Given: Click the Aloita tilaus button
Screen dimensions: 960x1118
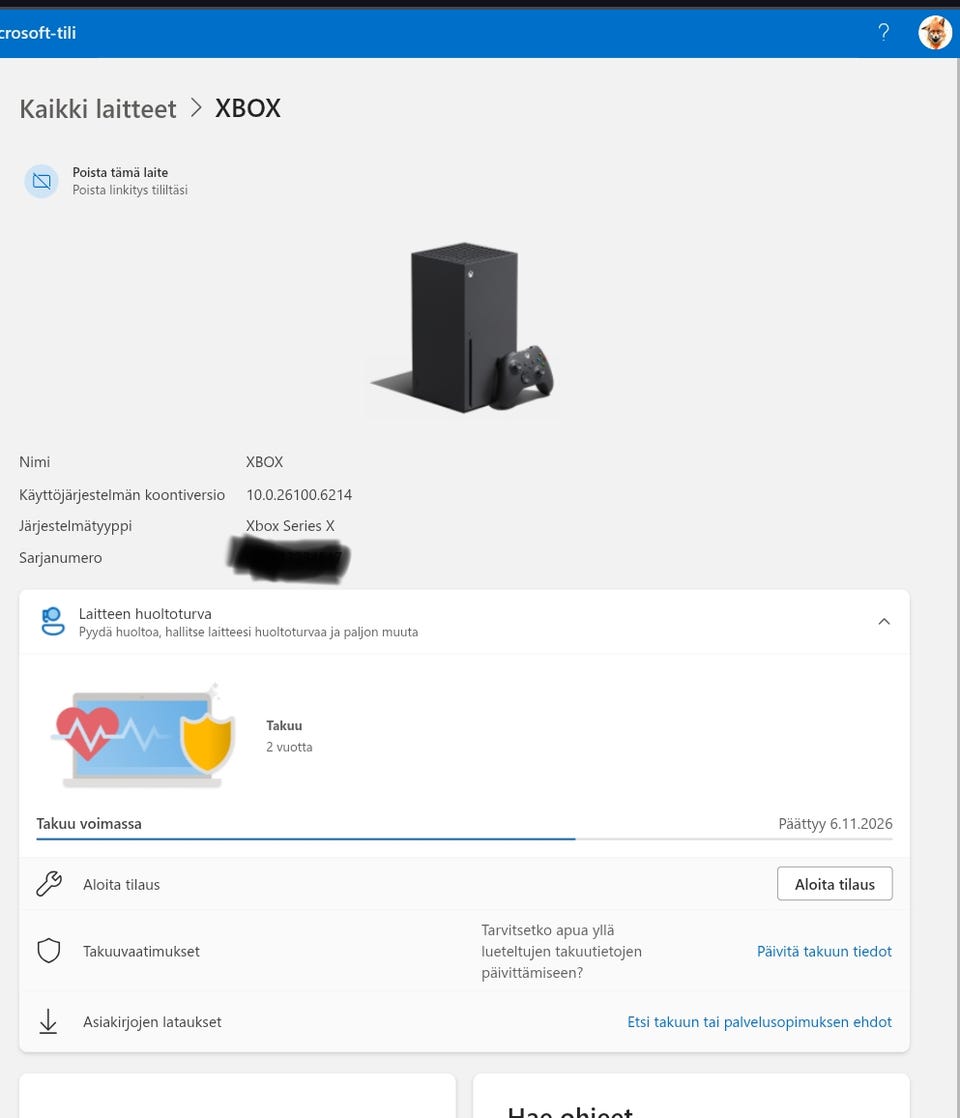Looking at the screenshot, I should [834, 883].
